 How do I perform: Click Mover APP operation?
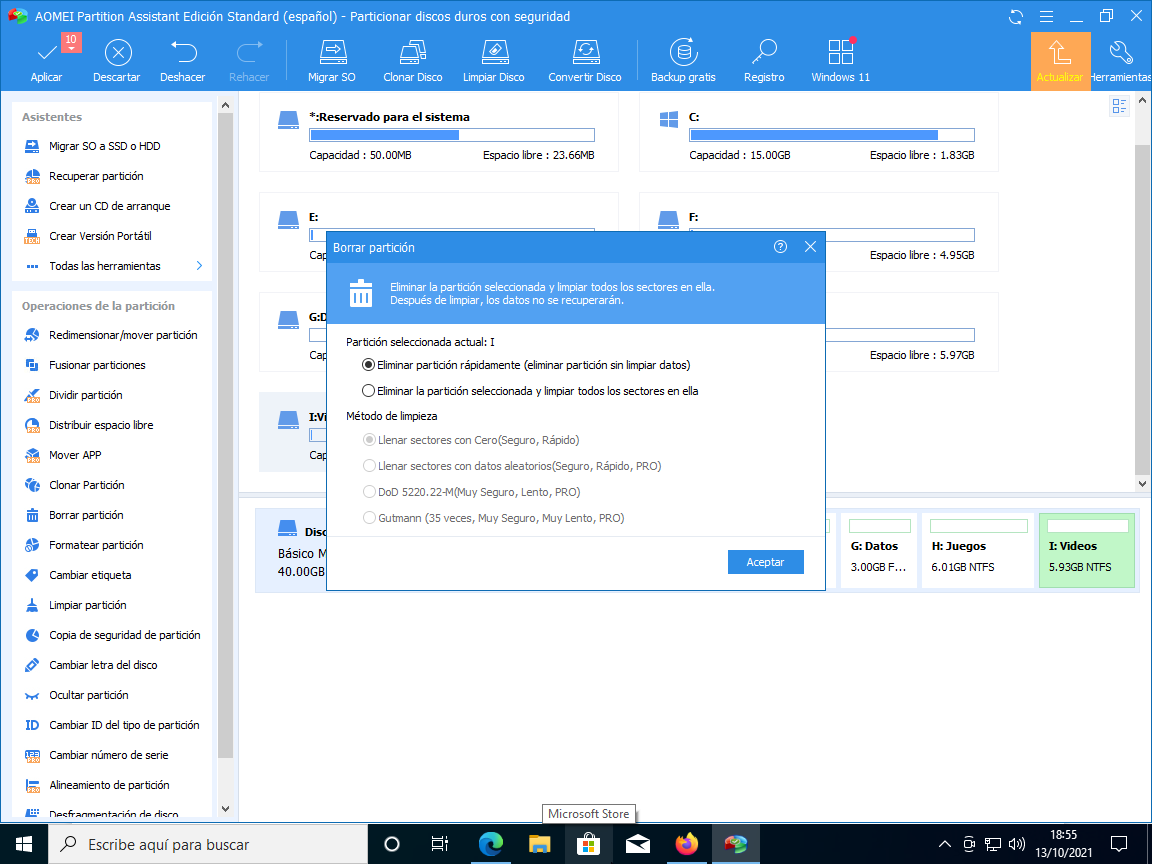pyautogui.click(x=75, y=456)
